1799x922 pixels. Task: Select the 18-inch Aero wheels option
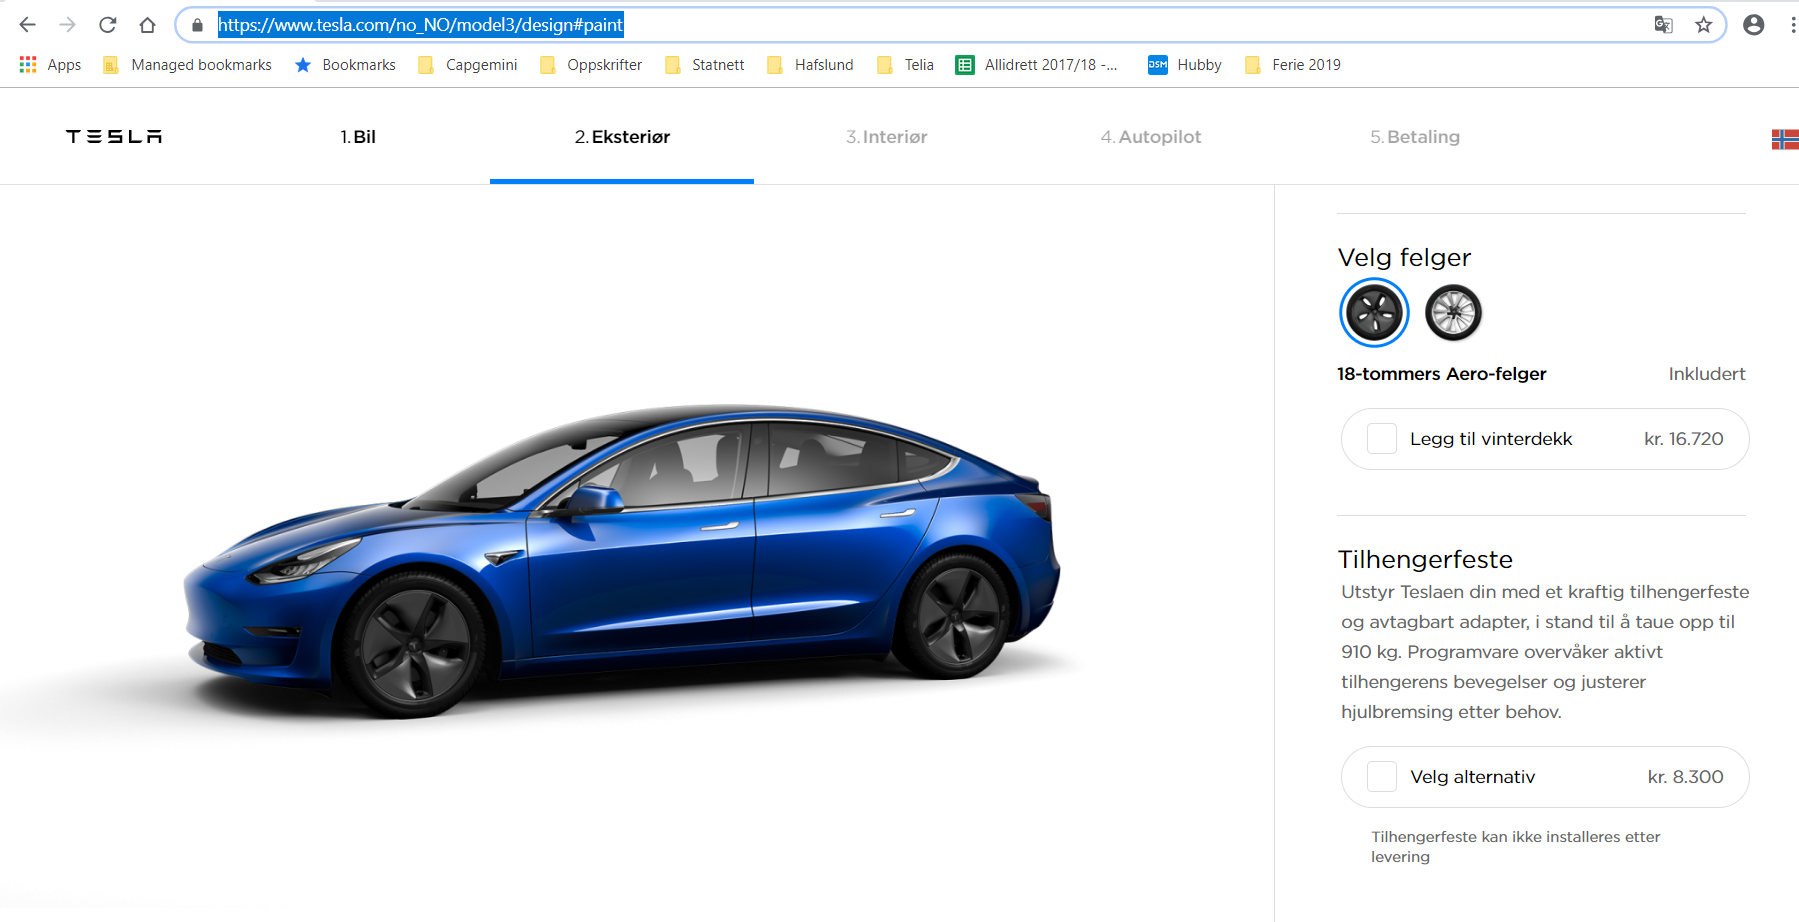[1374, 313]
